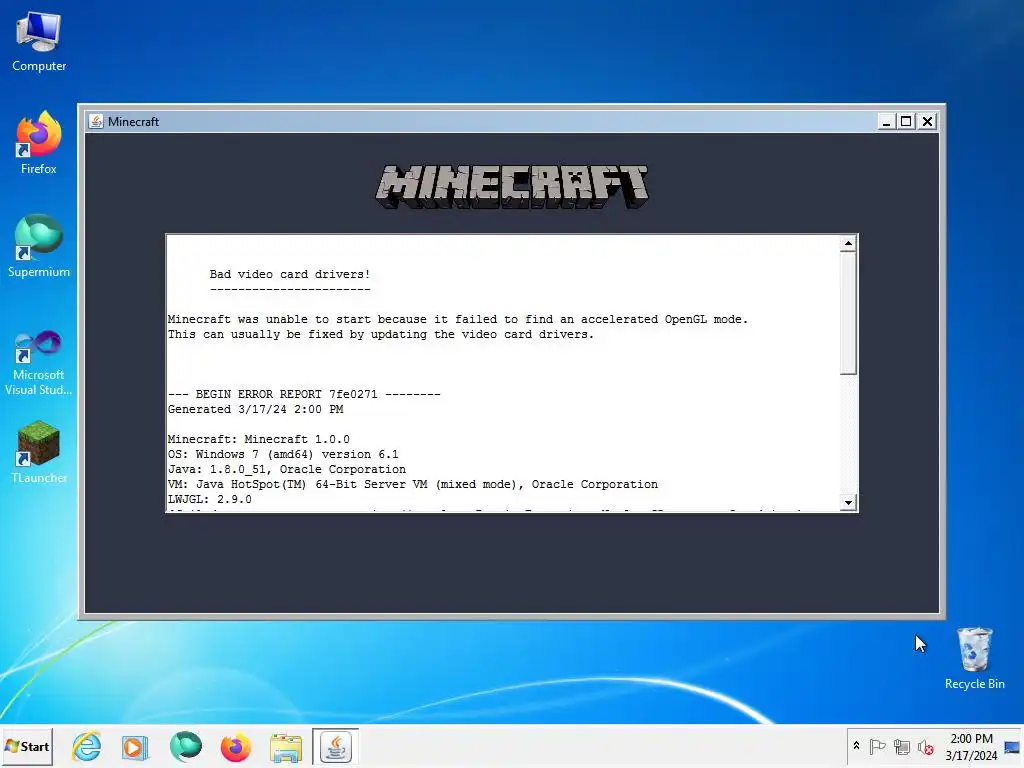
Task: Launch Firefox from the desktop shortcut
Action: click(39, 143)
